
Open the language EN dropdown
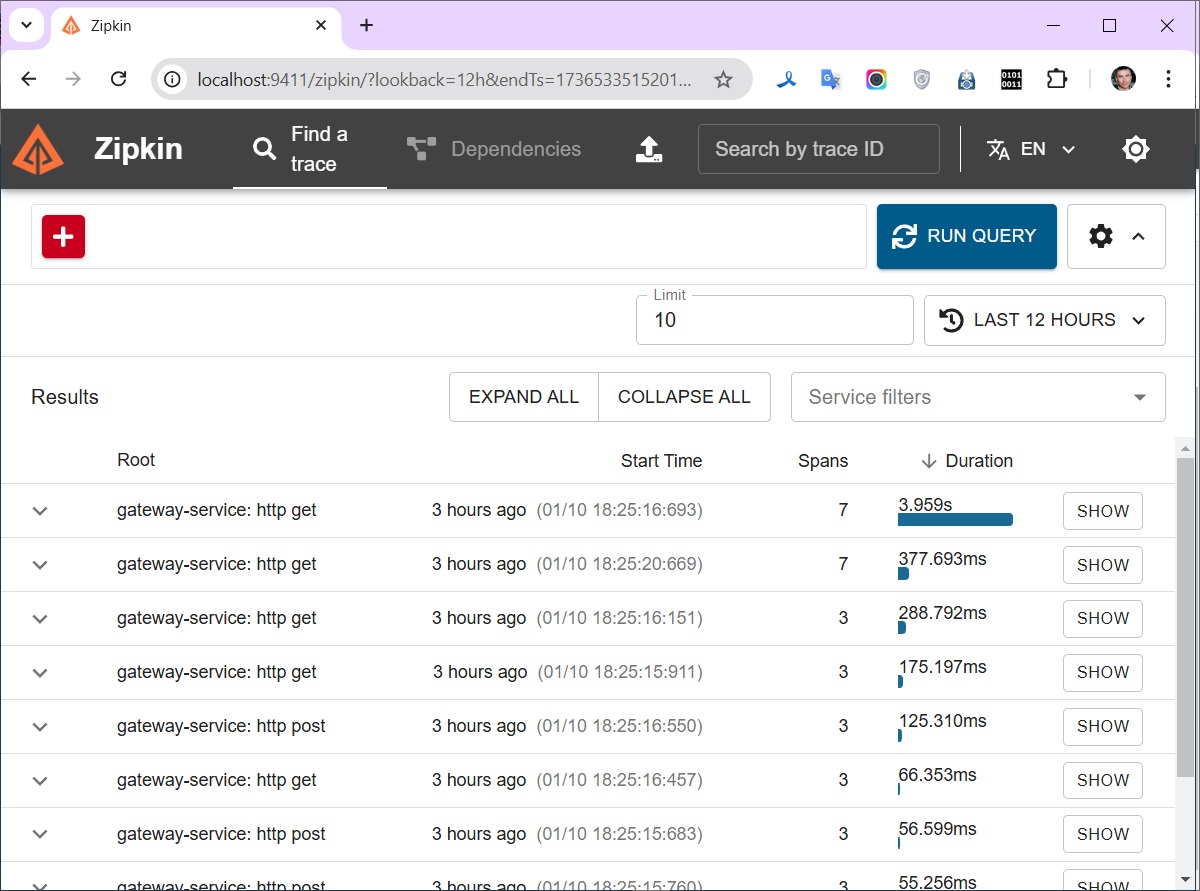pyautogui.click(x=1031, y=149)
